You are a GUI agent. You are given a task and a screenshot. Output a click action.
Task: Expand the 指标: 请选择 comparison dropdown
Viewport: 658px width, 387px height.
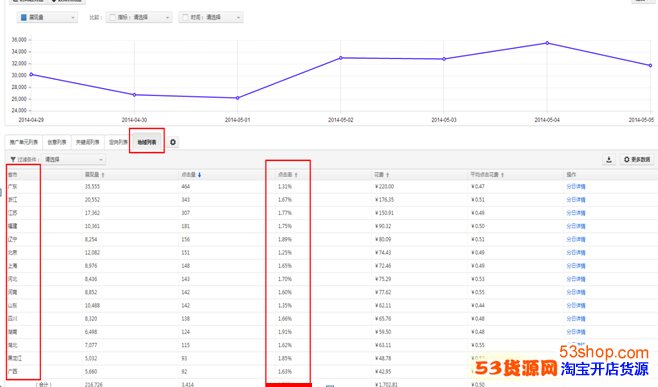(x=167, y=18)
